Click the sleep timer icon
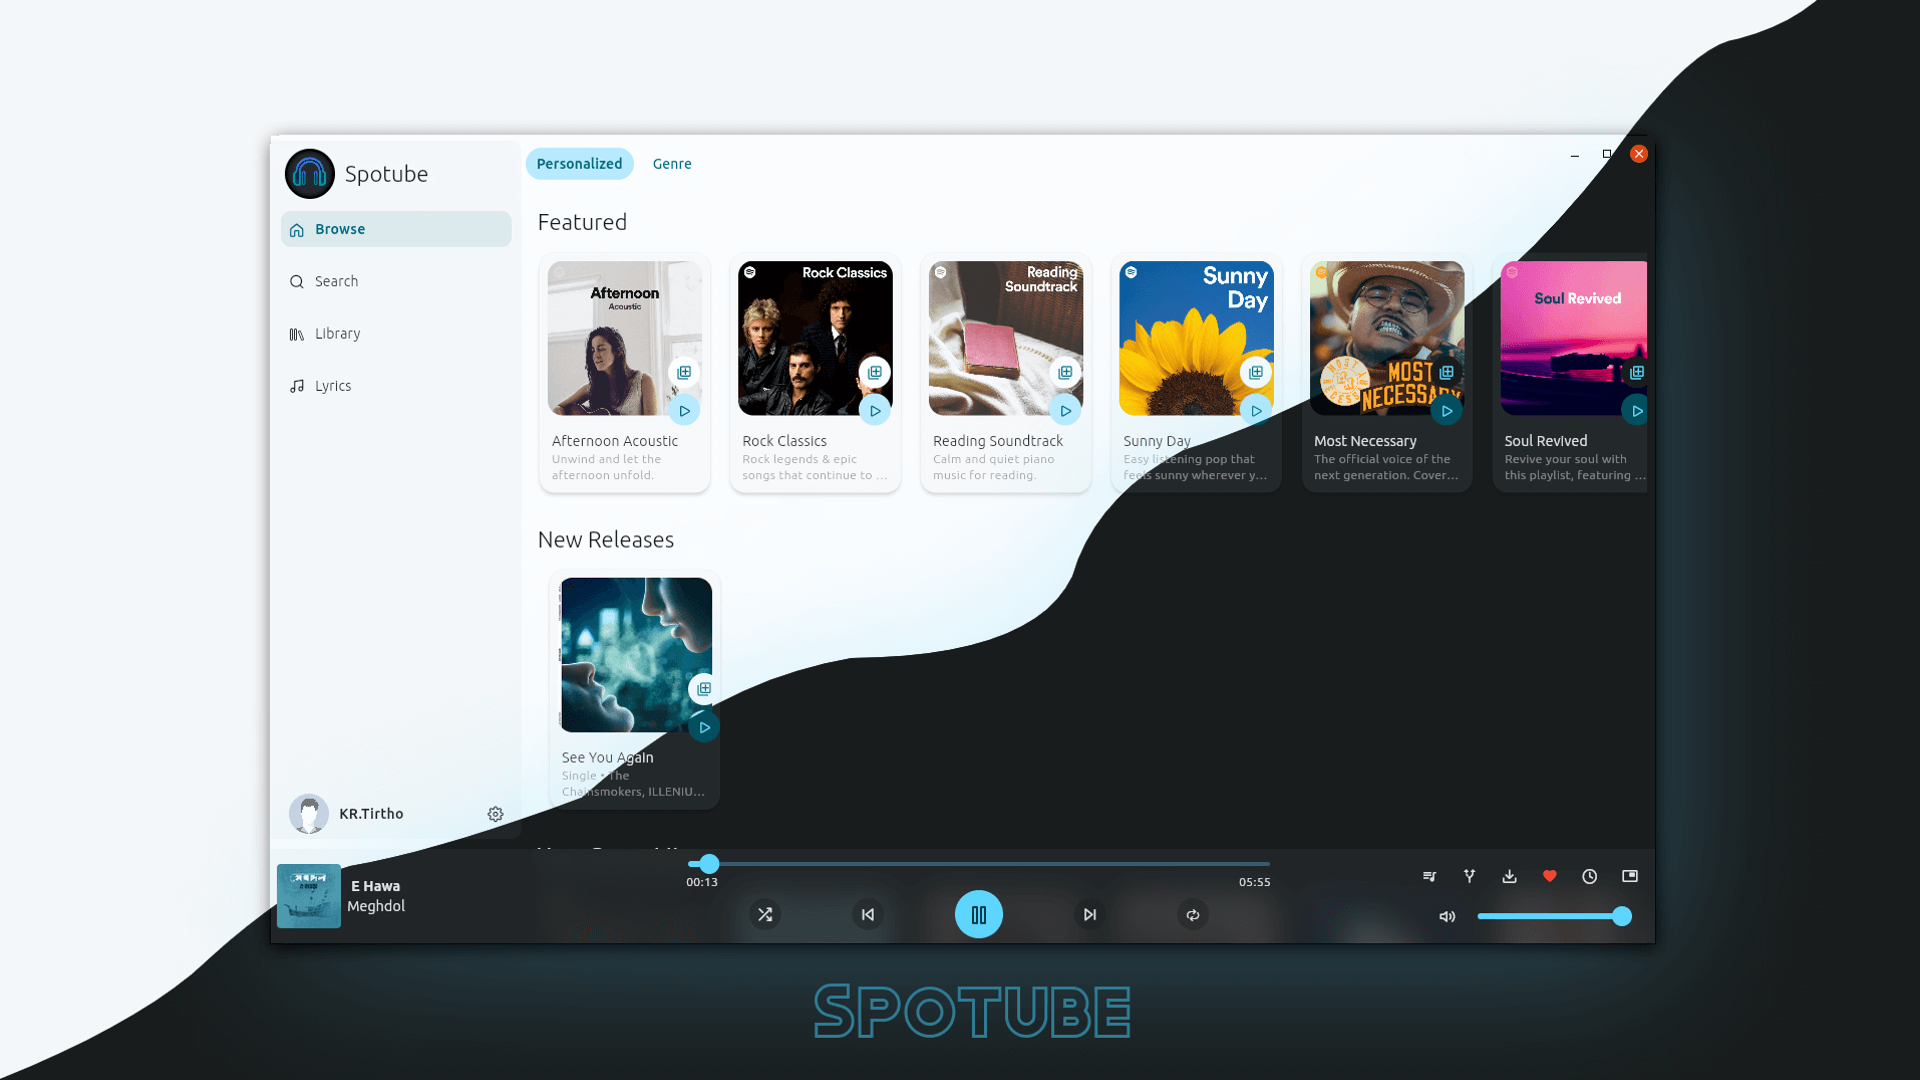Viewport: 1920px width, 1080px height. pyautogui.click(x=1589, y=876)
